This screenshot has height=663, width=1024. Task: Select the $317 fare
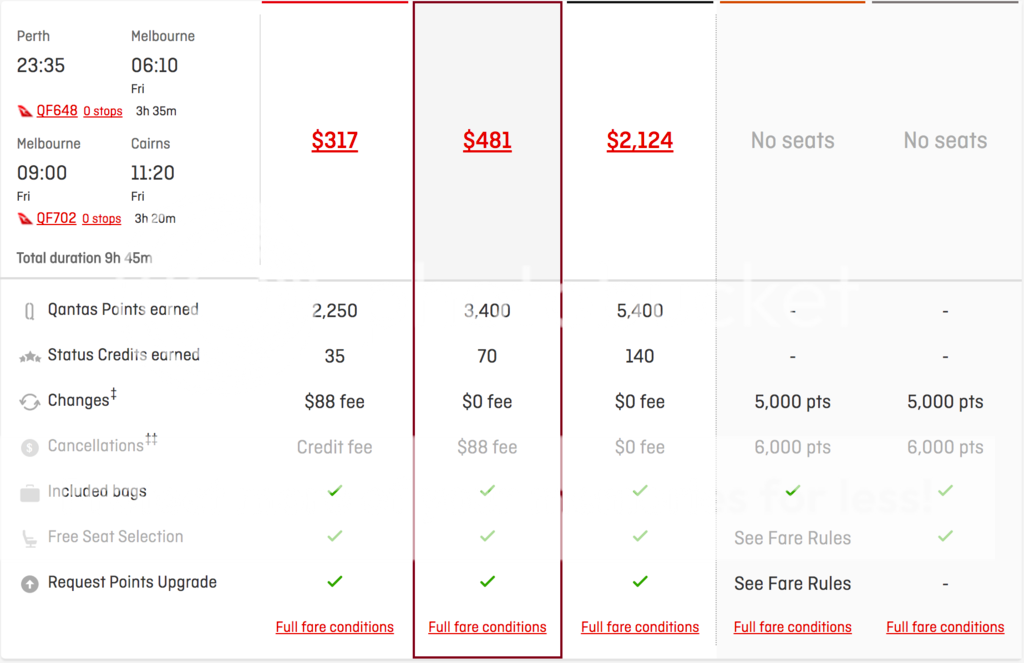[x=334, y=141]
